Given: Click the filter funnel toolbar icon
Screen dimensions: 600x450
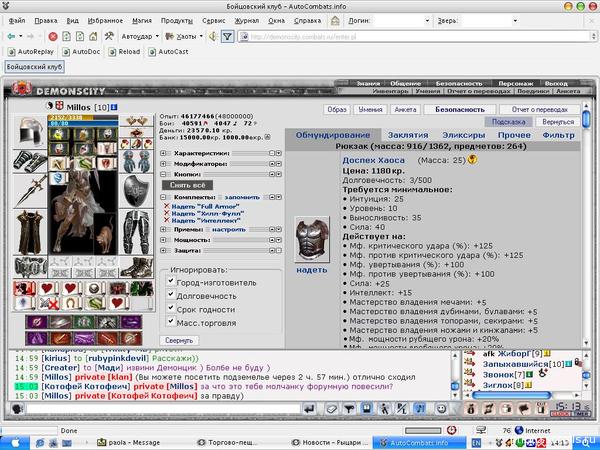Looking at the screenshot, I should pos(227,36).
